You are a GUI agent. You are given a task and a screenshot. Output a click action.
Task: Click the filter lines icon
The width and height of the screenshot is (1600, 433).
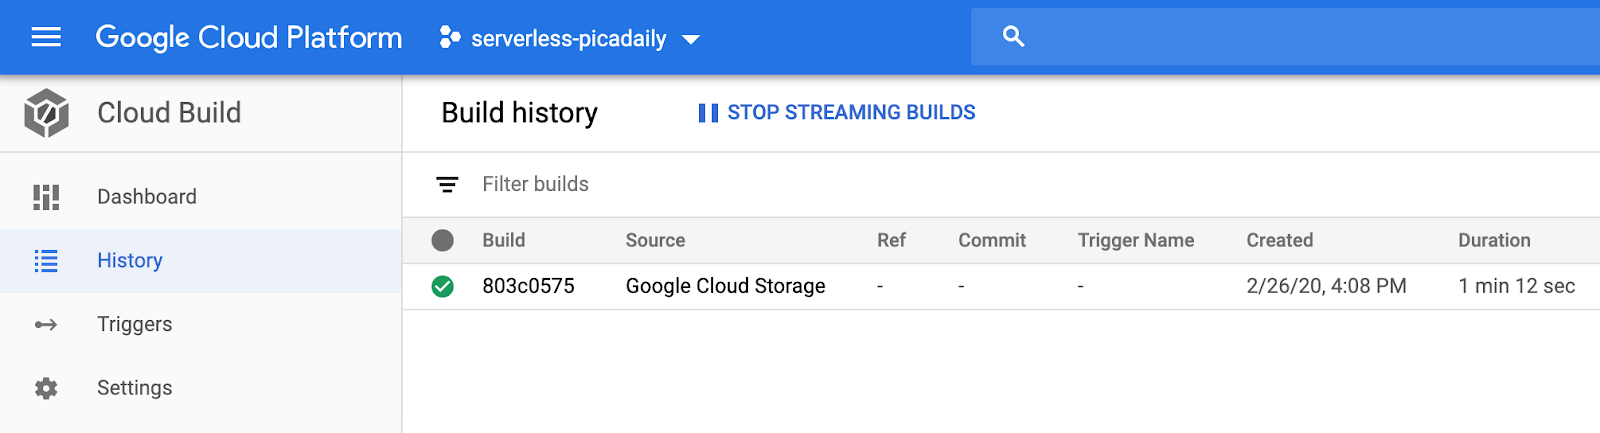click(x=447, y=184)
